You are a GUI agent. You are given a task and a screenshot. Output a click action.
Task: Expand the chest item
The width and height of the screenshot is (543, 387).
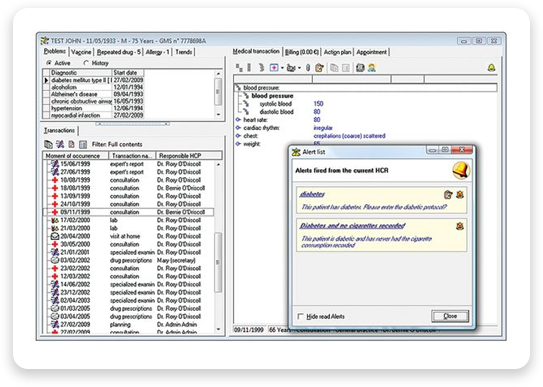click(238, 136)
